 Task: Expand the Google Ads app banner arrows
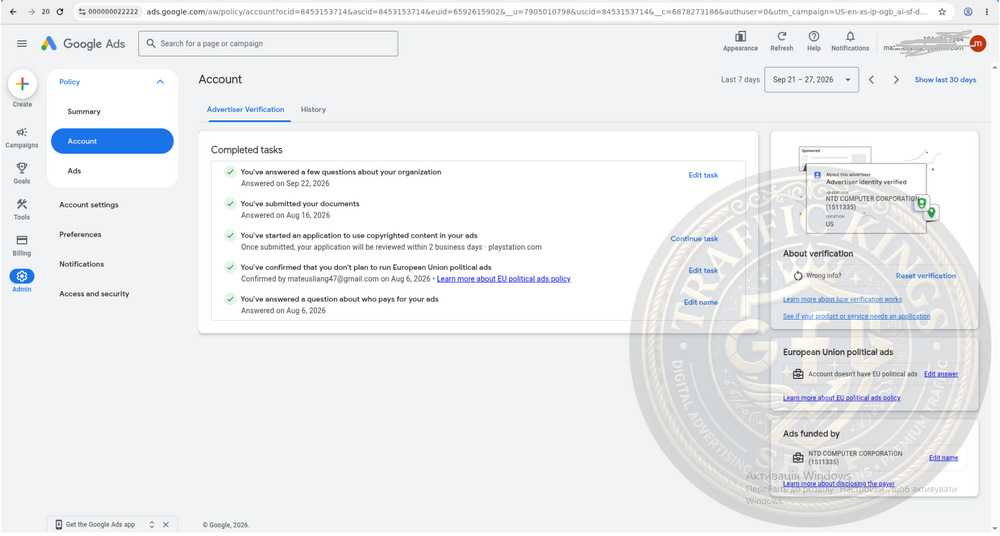tap(152, 525)
